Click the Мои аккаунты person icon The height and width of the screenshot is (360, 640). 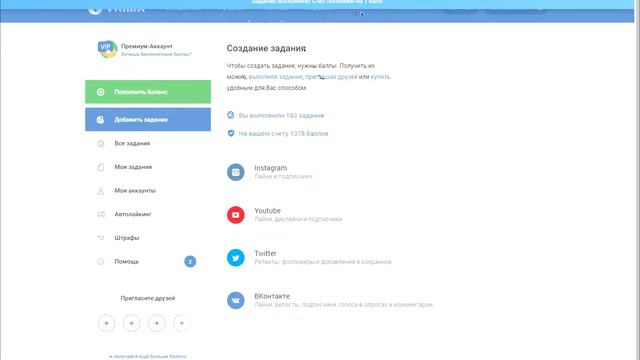tap(100, 191)
